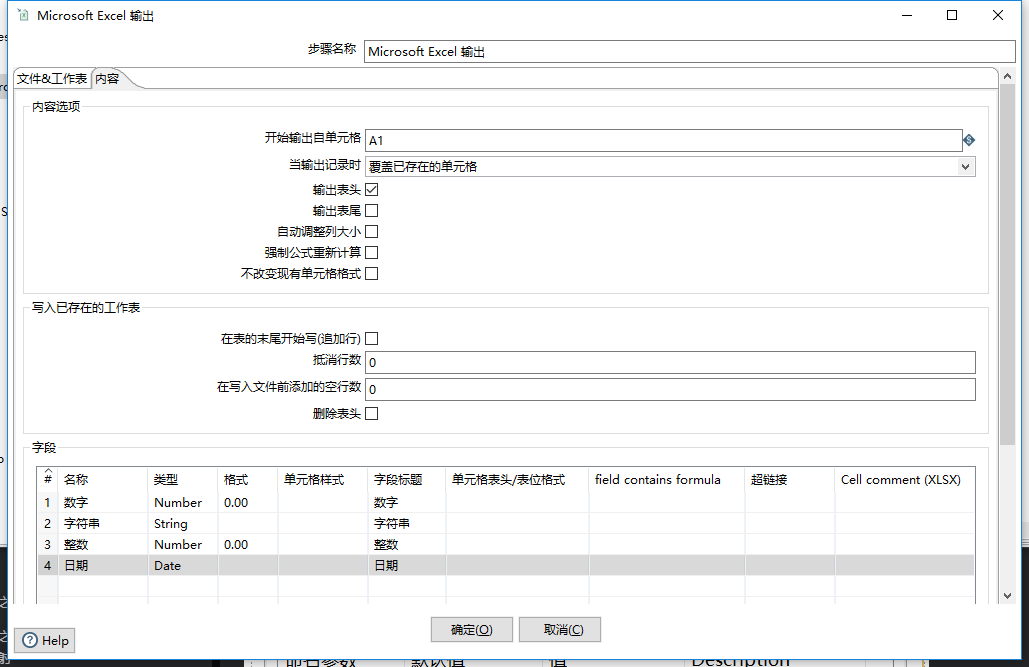Select the 整数 name cell in row 3
The height and width of the screenshot is (667, 1029).
click(103, 544)
